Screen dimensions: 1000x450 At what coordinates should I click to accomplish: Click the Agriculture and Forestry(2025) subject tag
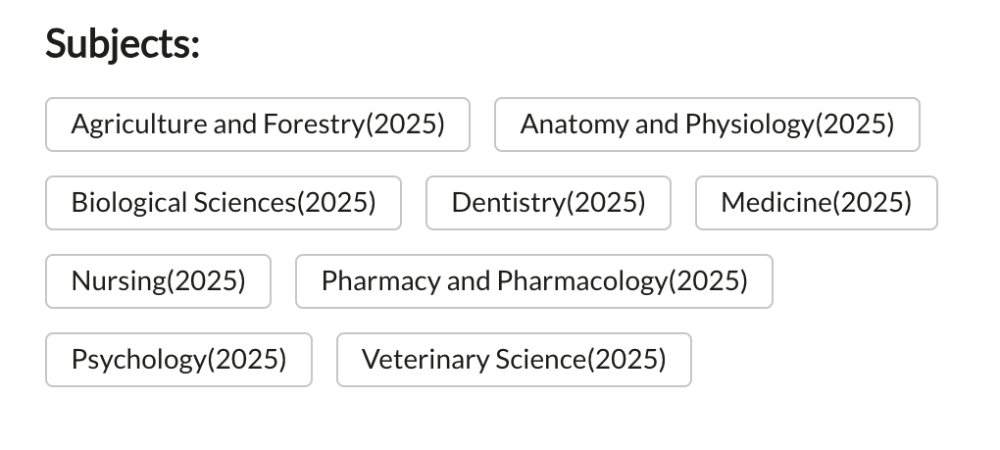pos(257,124)
